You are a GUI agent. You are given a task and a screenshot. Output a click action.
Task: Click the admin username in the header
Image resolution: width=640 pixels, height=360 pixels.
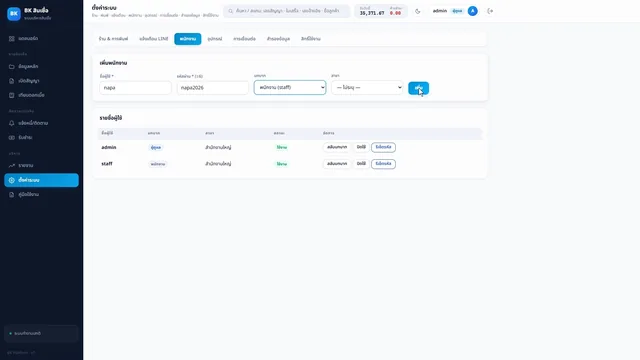(440, 11)
